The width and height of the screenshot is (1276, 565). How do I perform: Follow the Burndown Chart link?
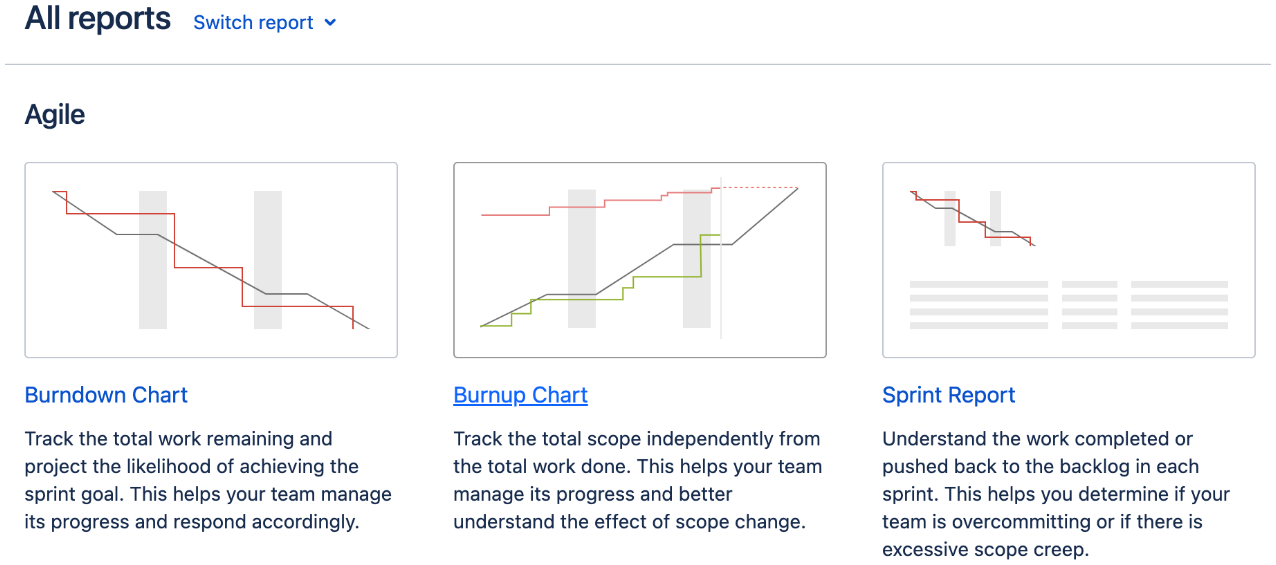106,395
